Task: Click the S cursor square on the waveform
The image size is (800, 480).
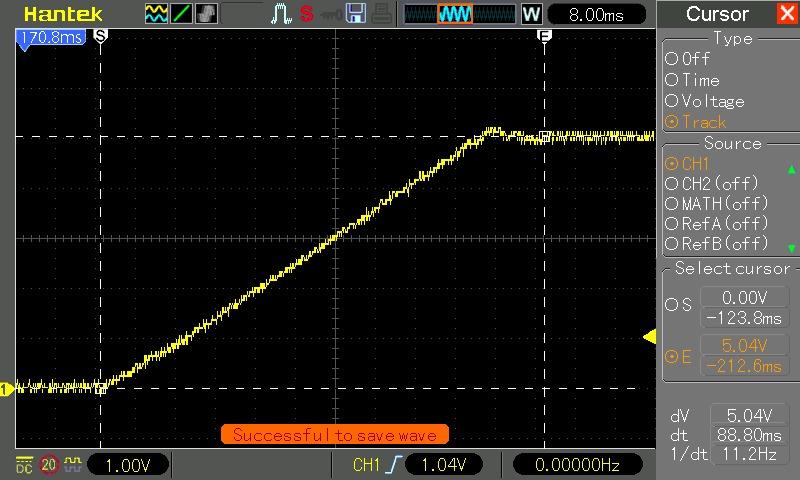Action: point(101,389)
